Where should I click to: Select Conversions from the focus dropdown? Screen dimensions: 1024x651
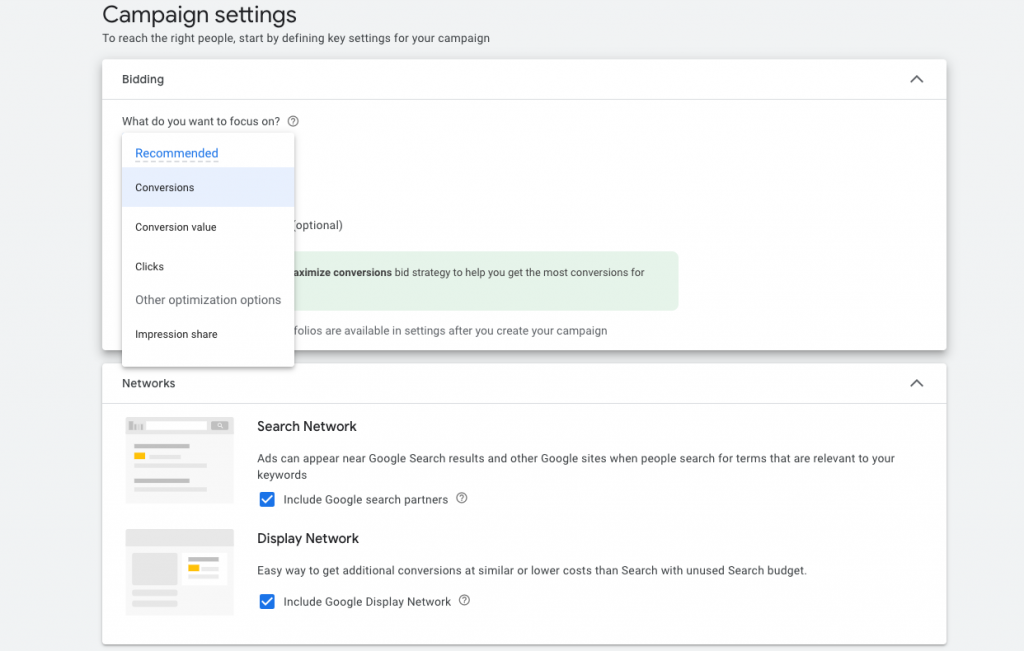tap(208, 187)
